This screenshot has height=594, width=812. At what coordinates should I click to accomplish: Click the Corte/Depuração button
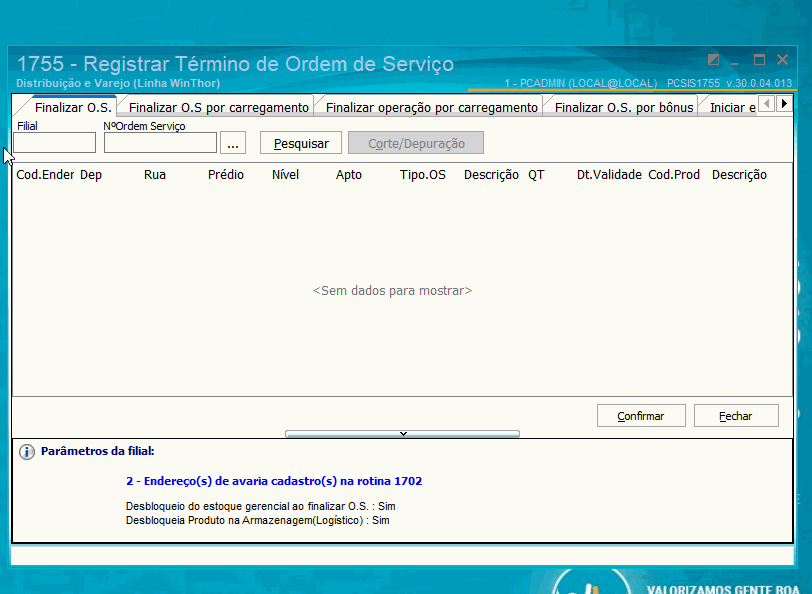[416, 143]
